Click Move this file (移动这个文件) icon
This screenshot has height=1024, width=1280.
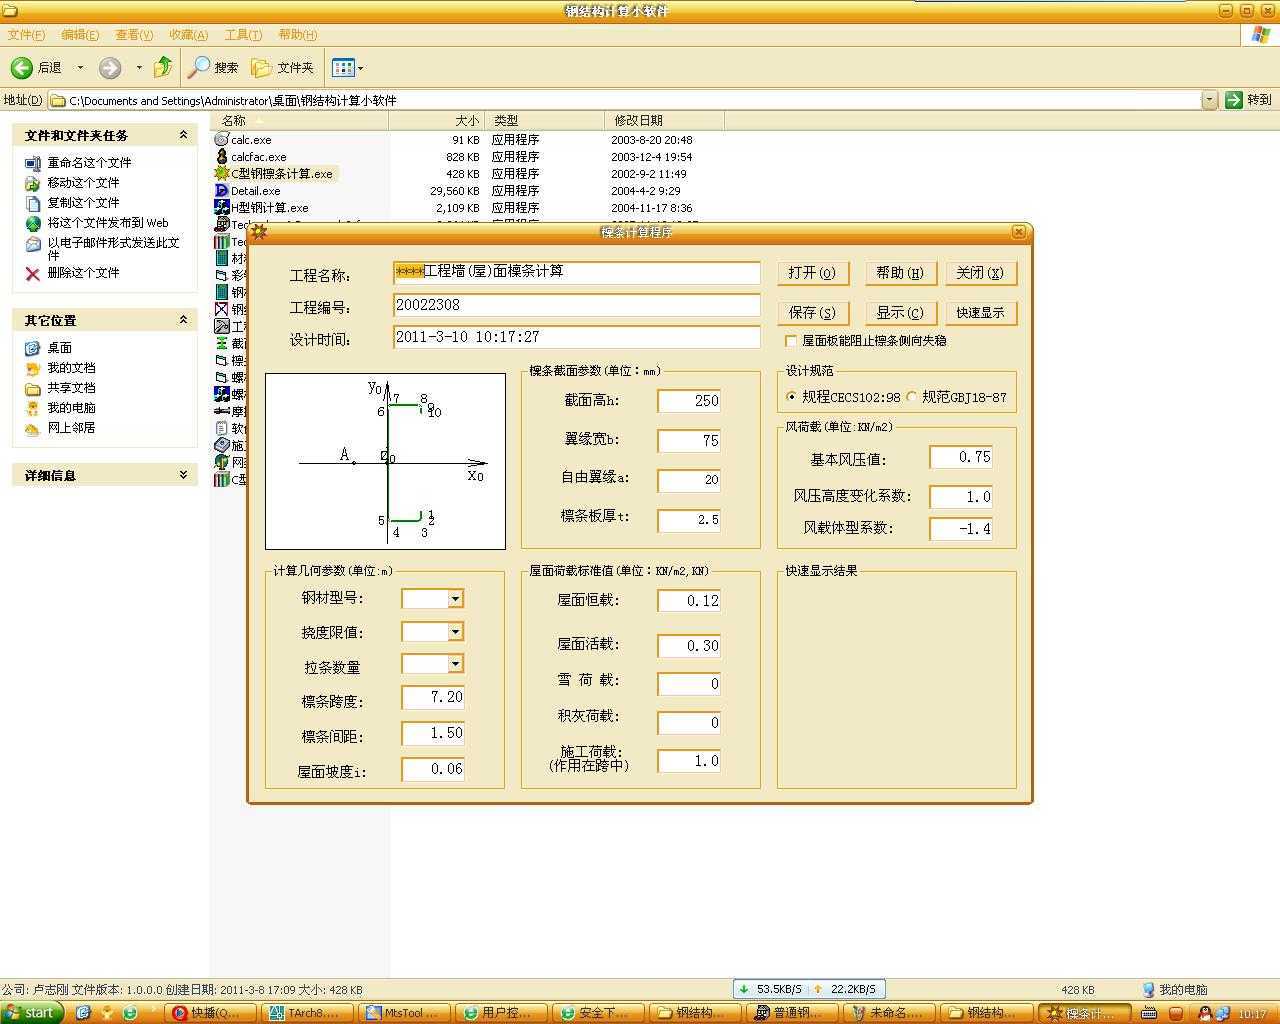coord(33,183)
